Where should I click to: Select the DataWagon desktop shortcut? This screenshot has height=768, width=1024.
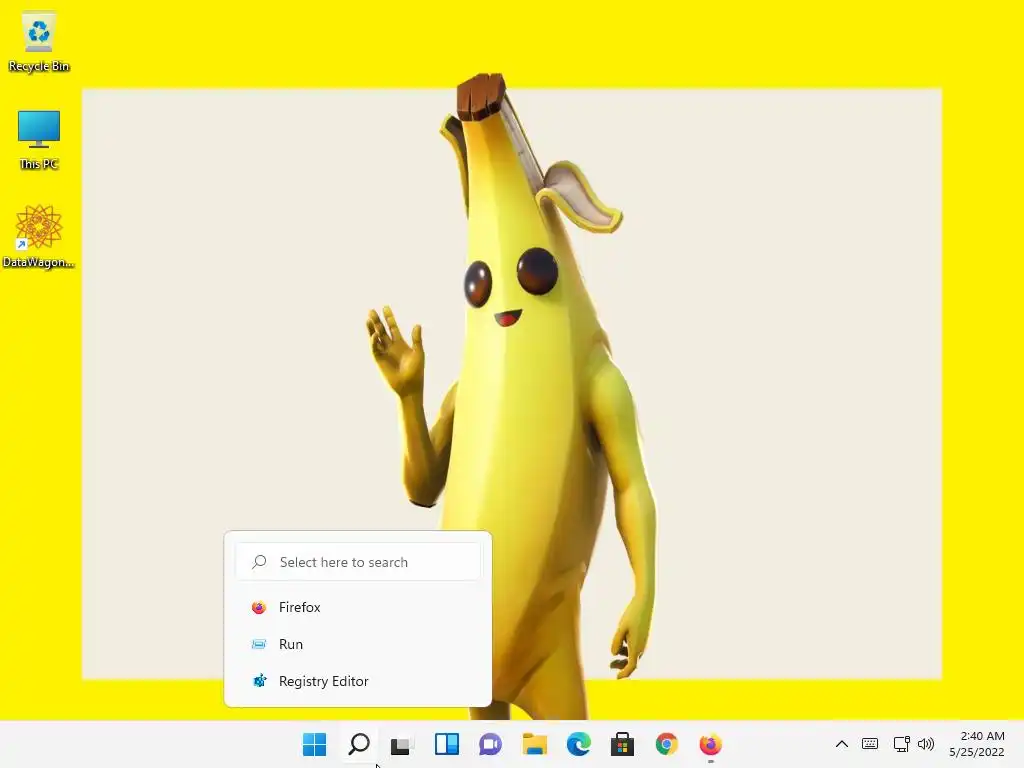point(39,236)
